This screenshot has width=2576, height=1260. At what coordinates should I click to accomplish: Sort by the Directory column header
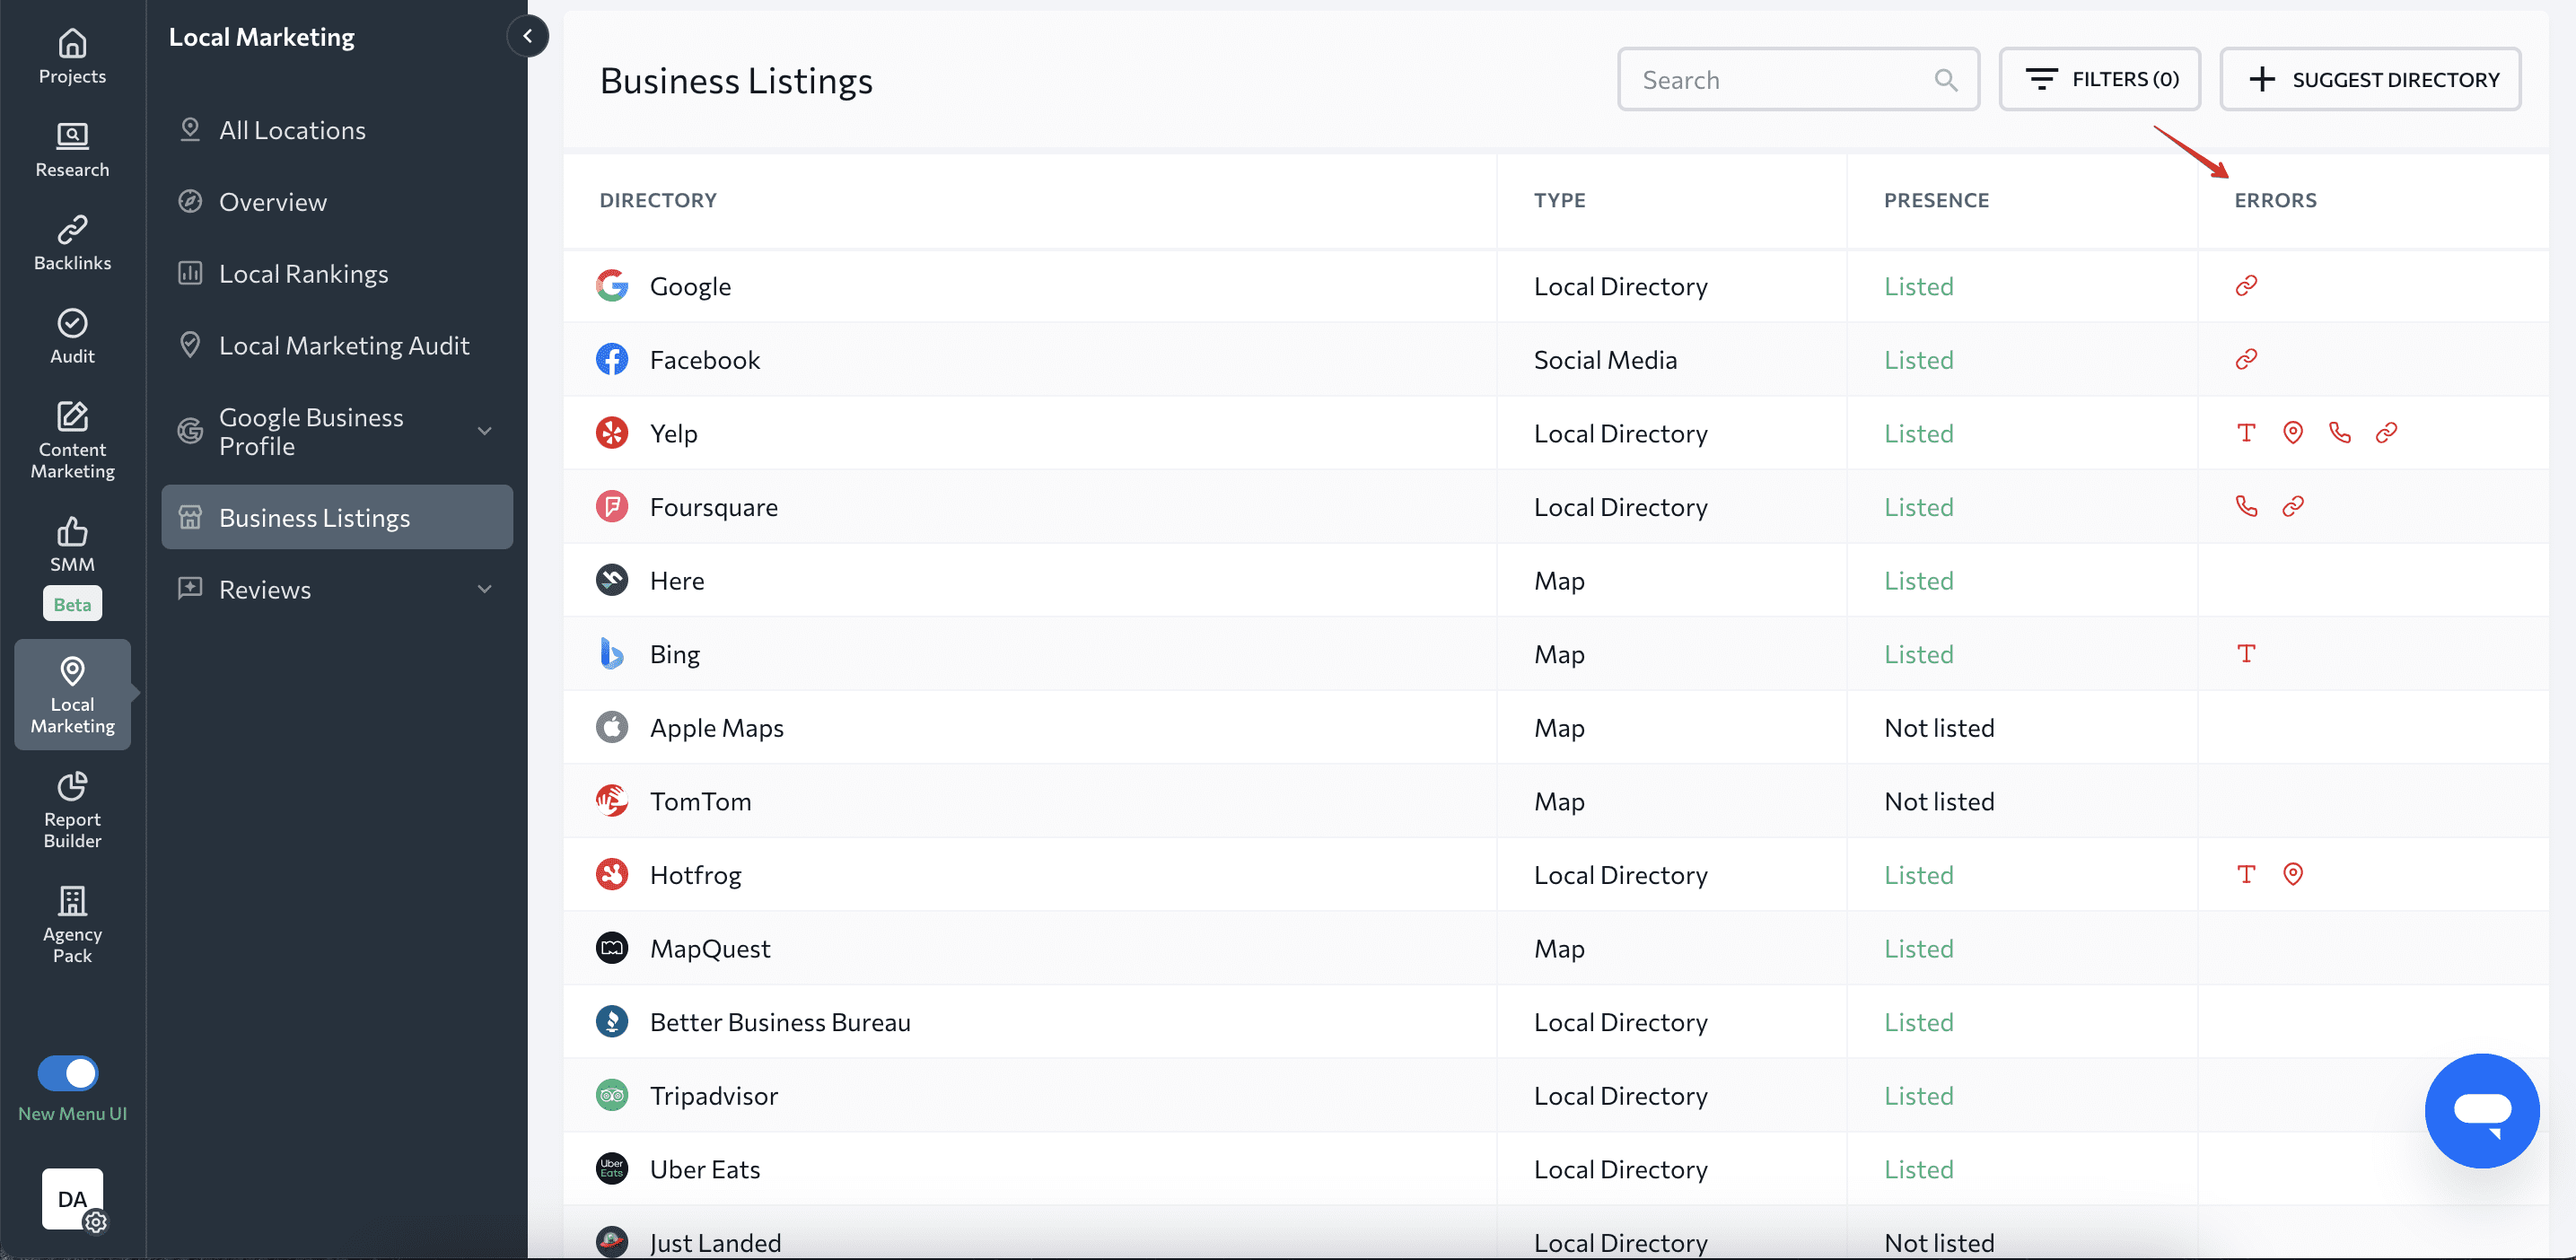(658, 200)
